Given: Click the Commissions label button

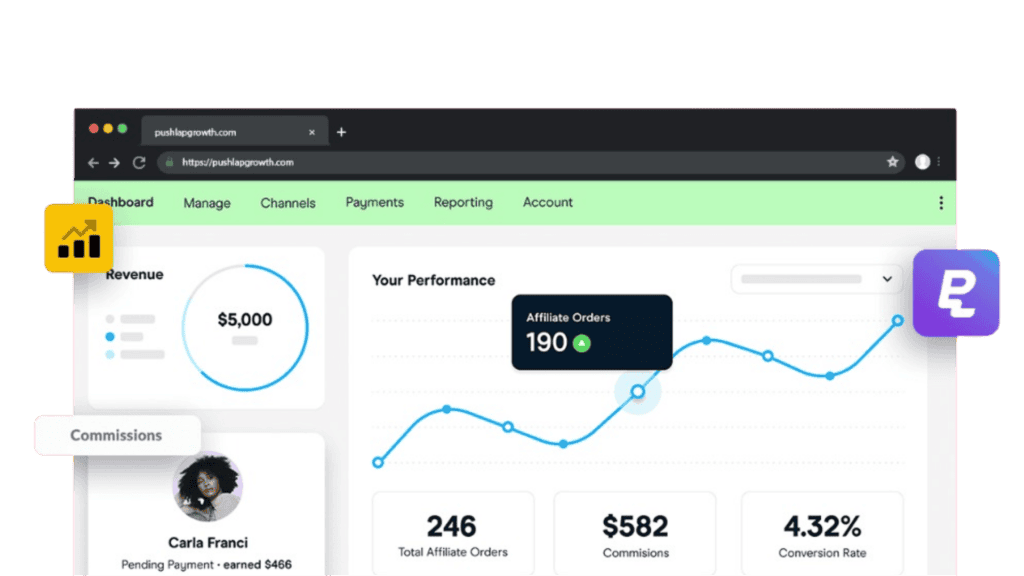Looking at the screenshot, I should (116, 436).
